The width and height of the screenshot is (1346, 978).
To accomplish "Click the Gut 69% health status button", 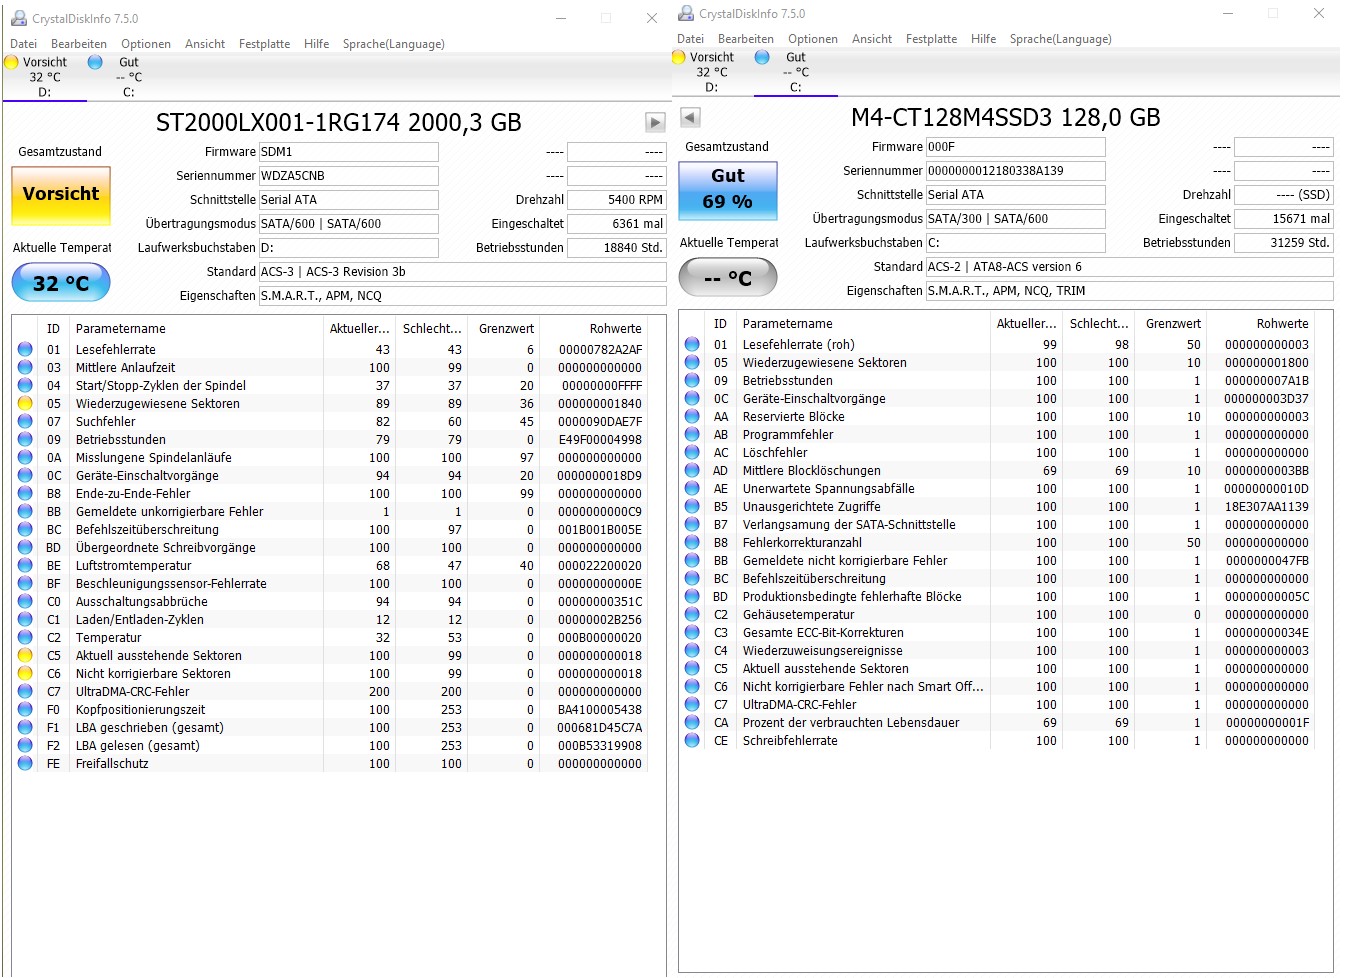I will (727, 191).
